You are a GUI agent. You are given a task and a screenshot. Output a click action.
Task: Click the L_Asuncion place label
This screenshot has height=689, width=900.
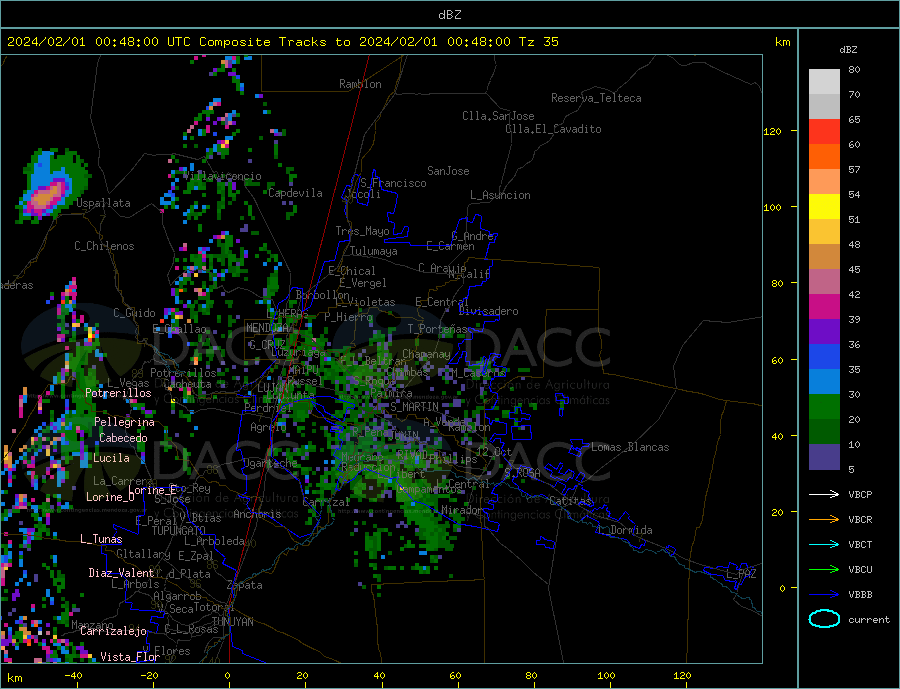click(x=500, y=195)
